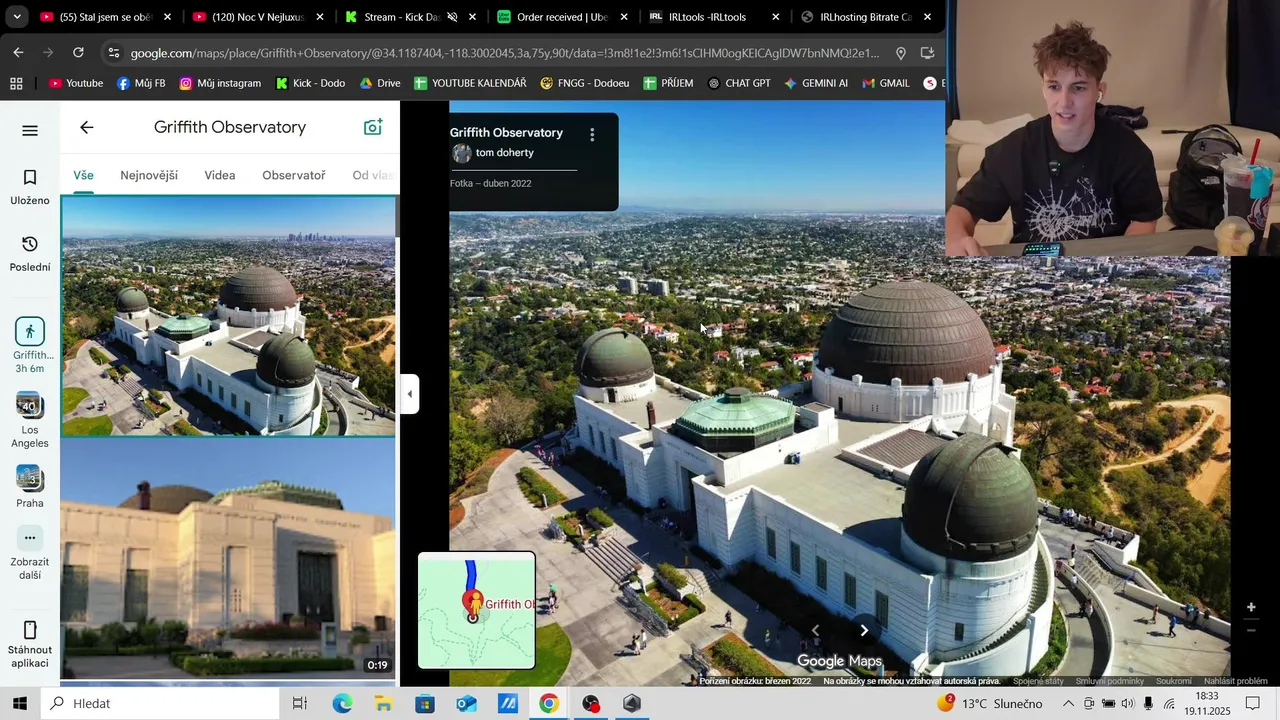Open the Soukromí link
Screen dimensions: 1280x720
point(1174,681)
